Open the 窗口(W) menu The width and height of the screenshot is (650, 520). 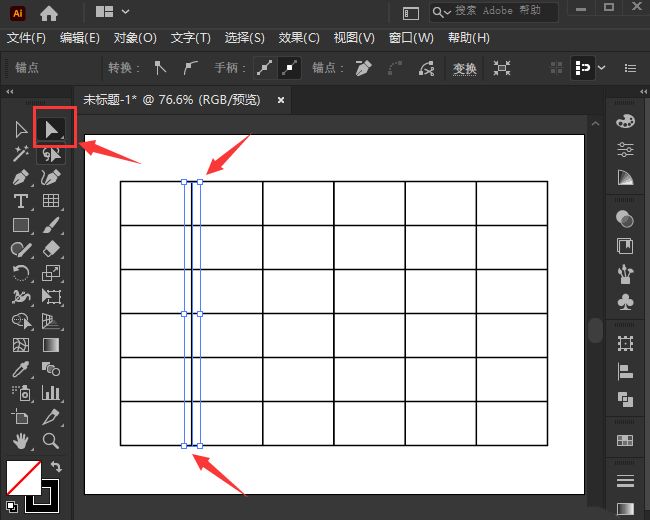[x=410, y=38]
